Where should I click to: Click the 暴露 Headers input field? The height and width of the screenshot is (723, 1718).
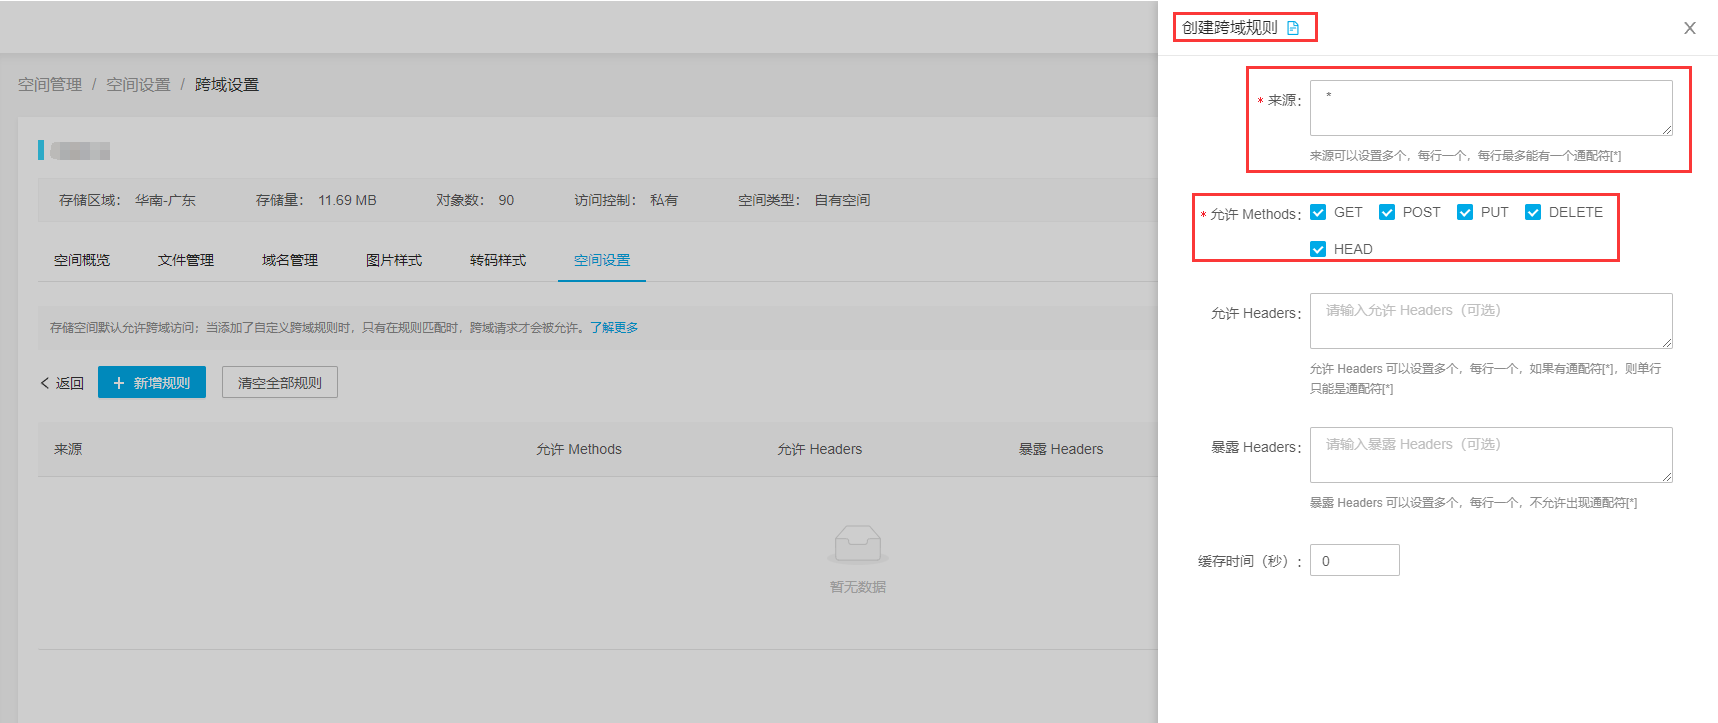1491,455
